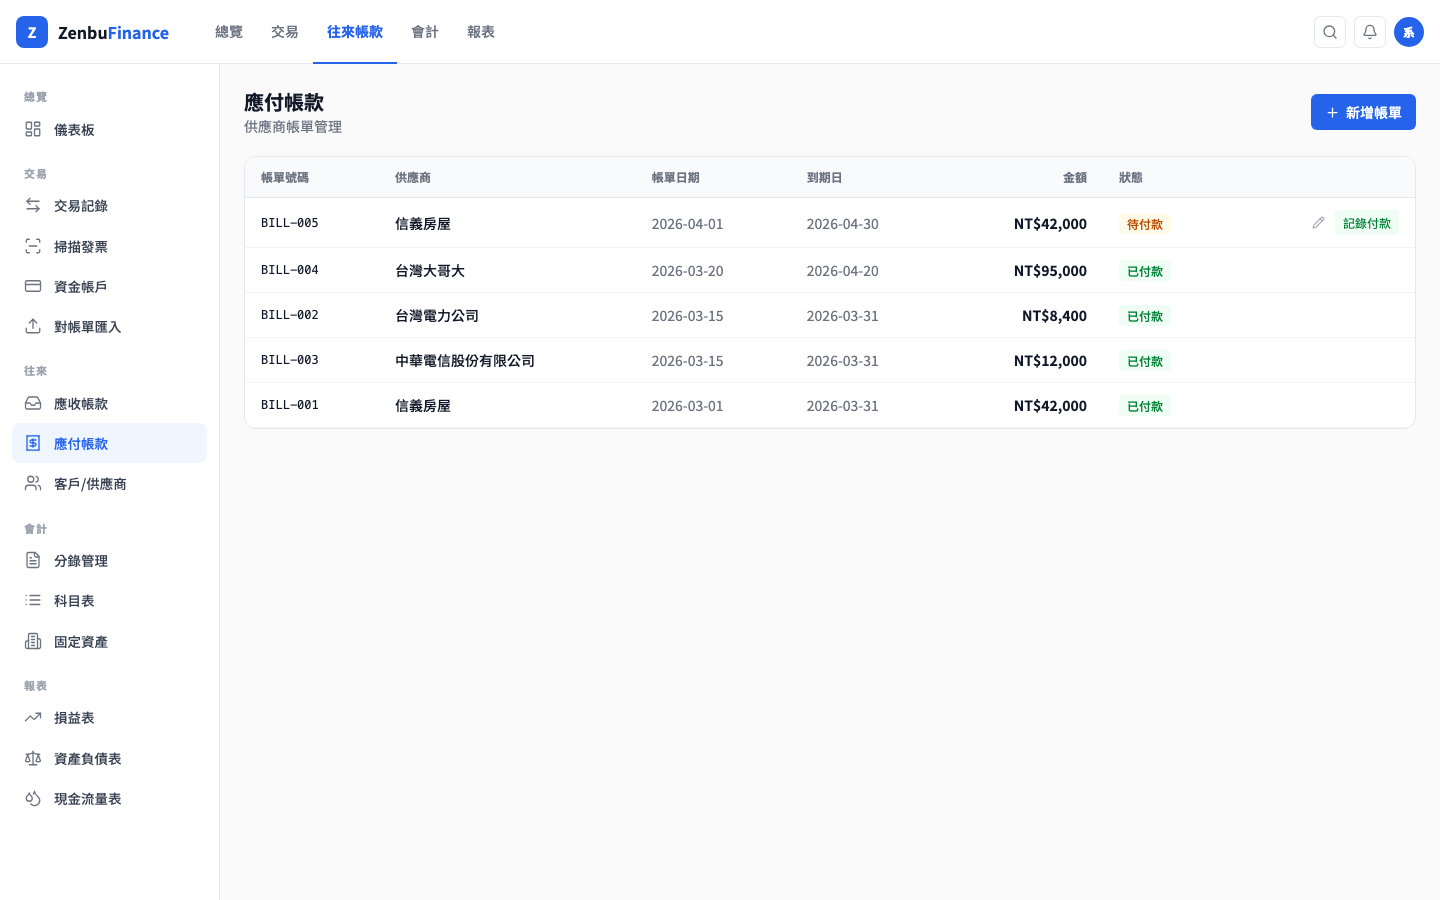Open 現金流量表 report

click(109, 798)
